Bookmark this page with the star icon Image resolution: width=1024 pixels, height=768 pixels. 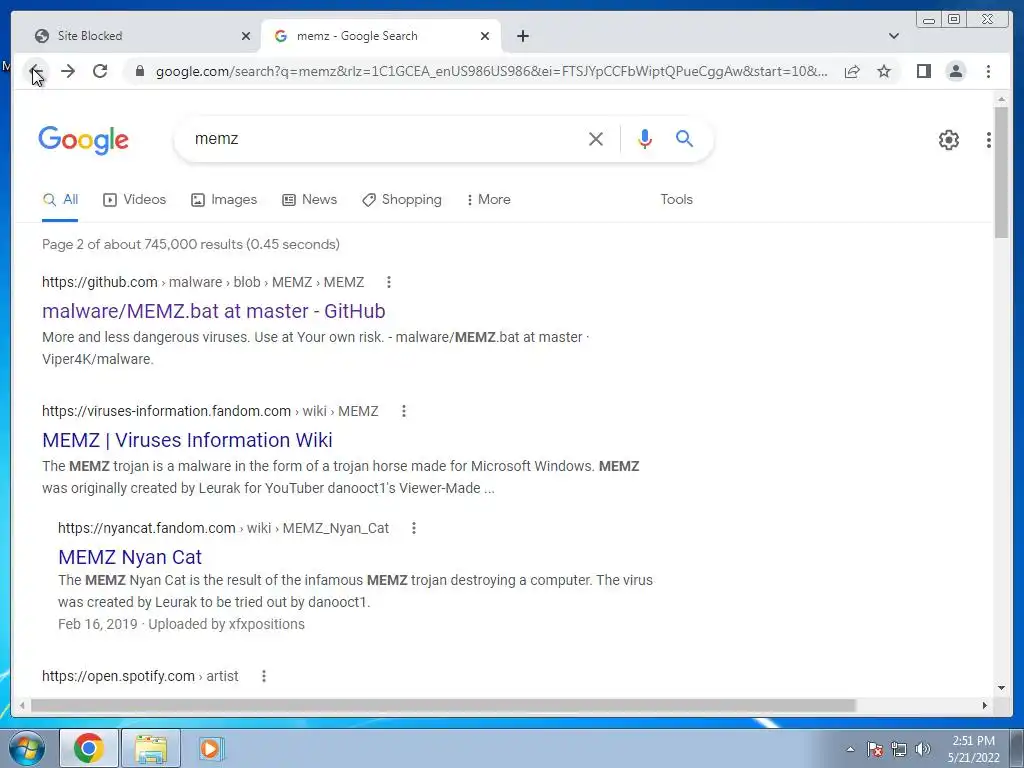coord(884,71)
